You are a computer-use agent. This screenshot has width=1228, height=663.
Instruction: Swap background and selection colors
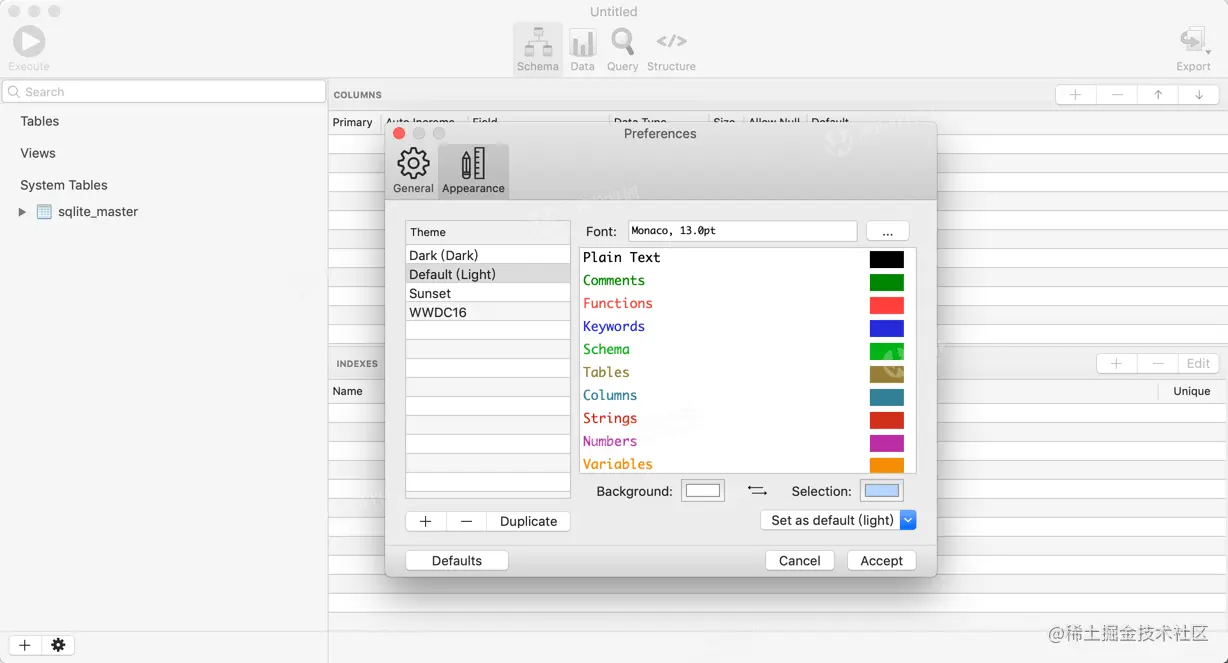tap(757, 491)
